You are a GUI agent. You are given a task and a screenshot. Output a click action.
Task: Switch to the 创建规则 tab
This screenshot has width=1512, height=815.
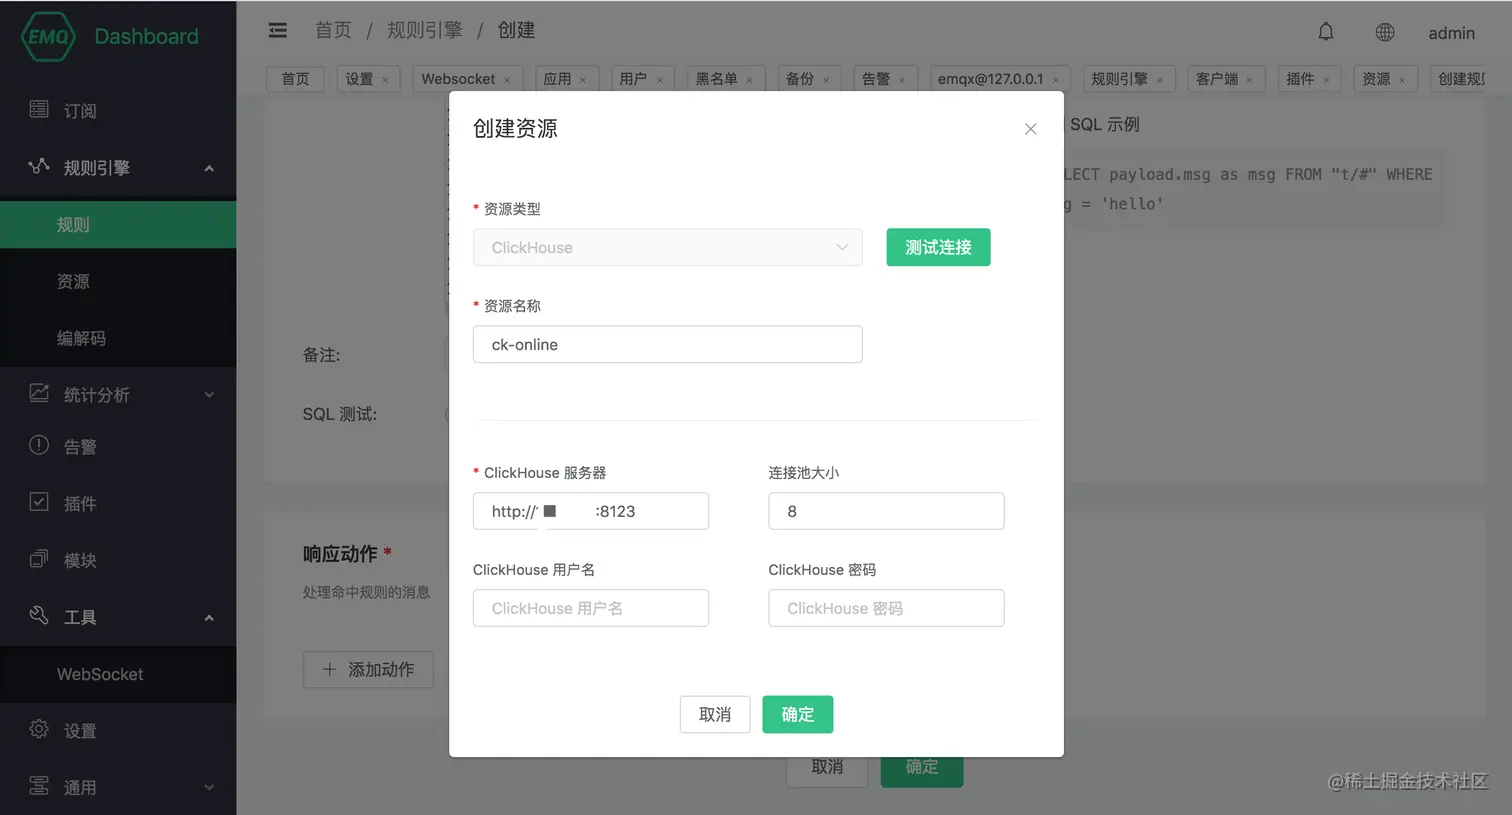coord(1460,79)
